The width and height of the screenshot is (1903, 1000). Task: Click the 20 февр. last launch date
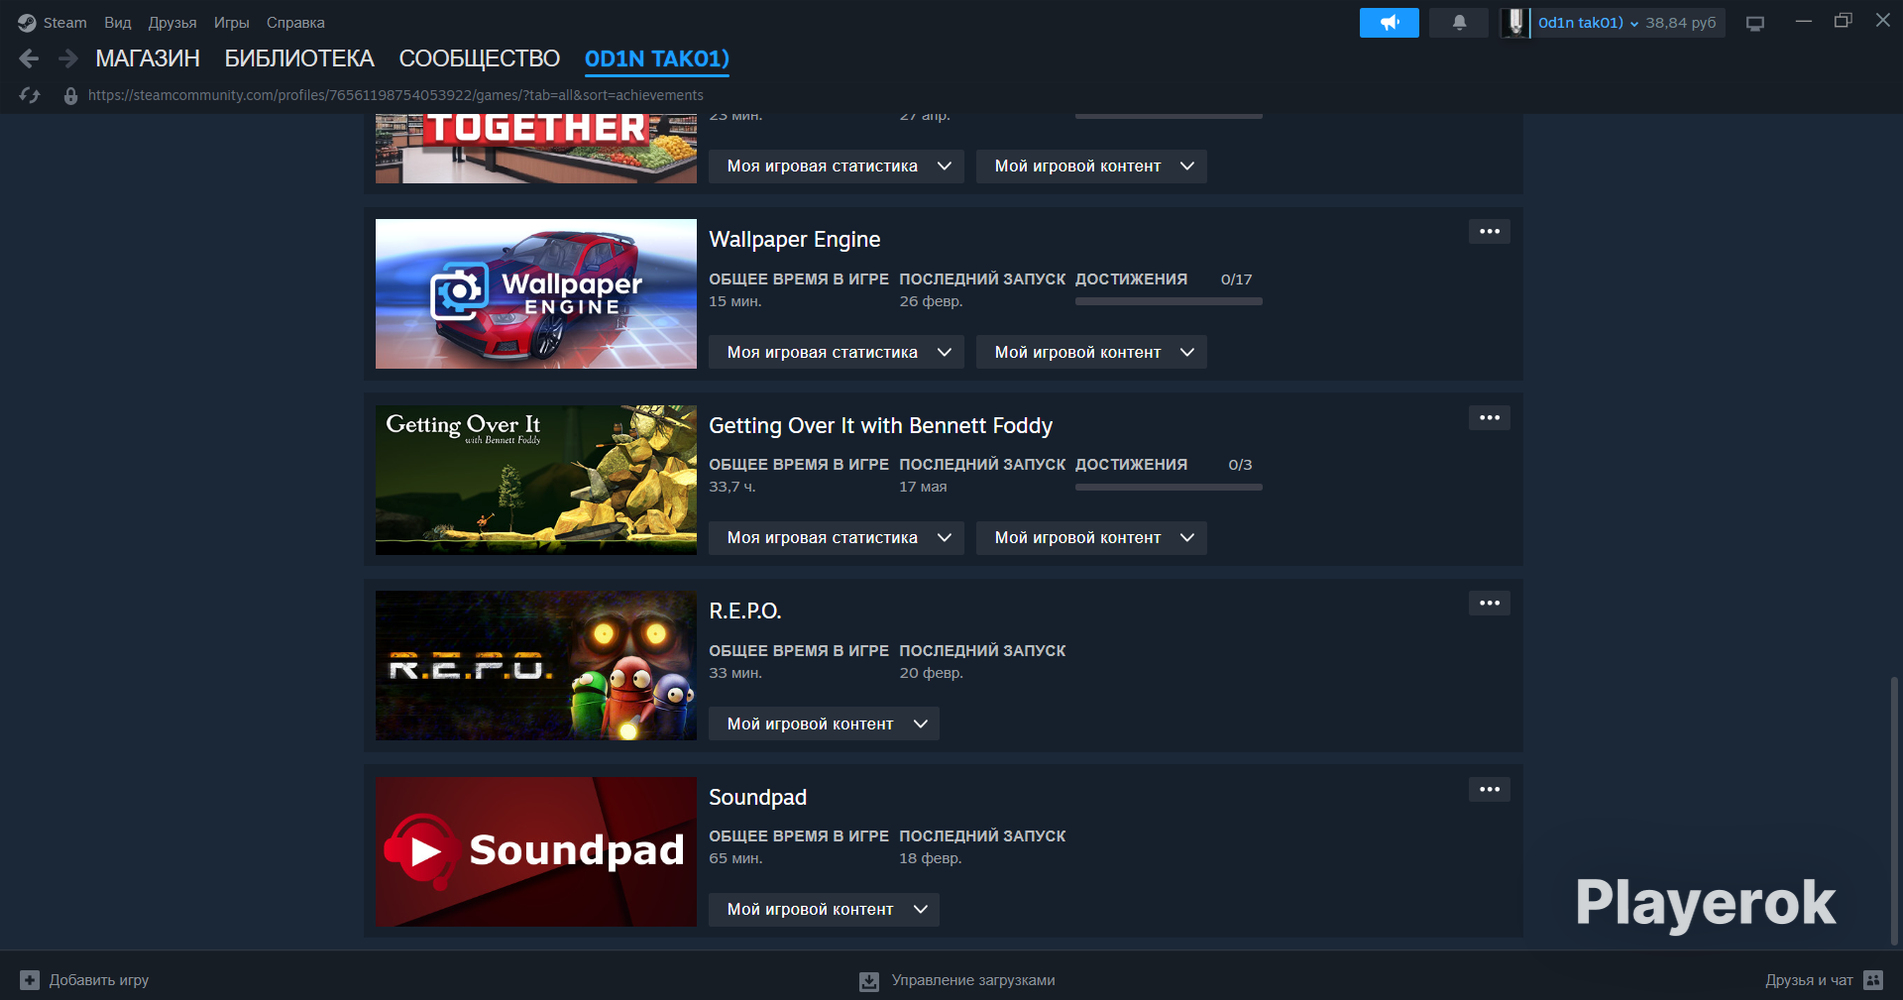click(931, 673)
